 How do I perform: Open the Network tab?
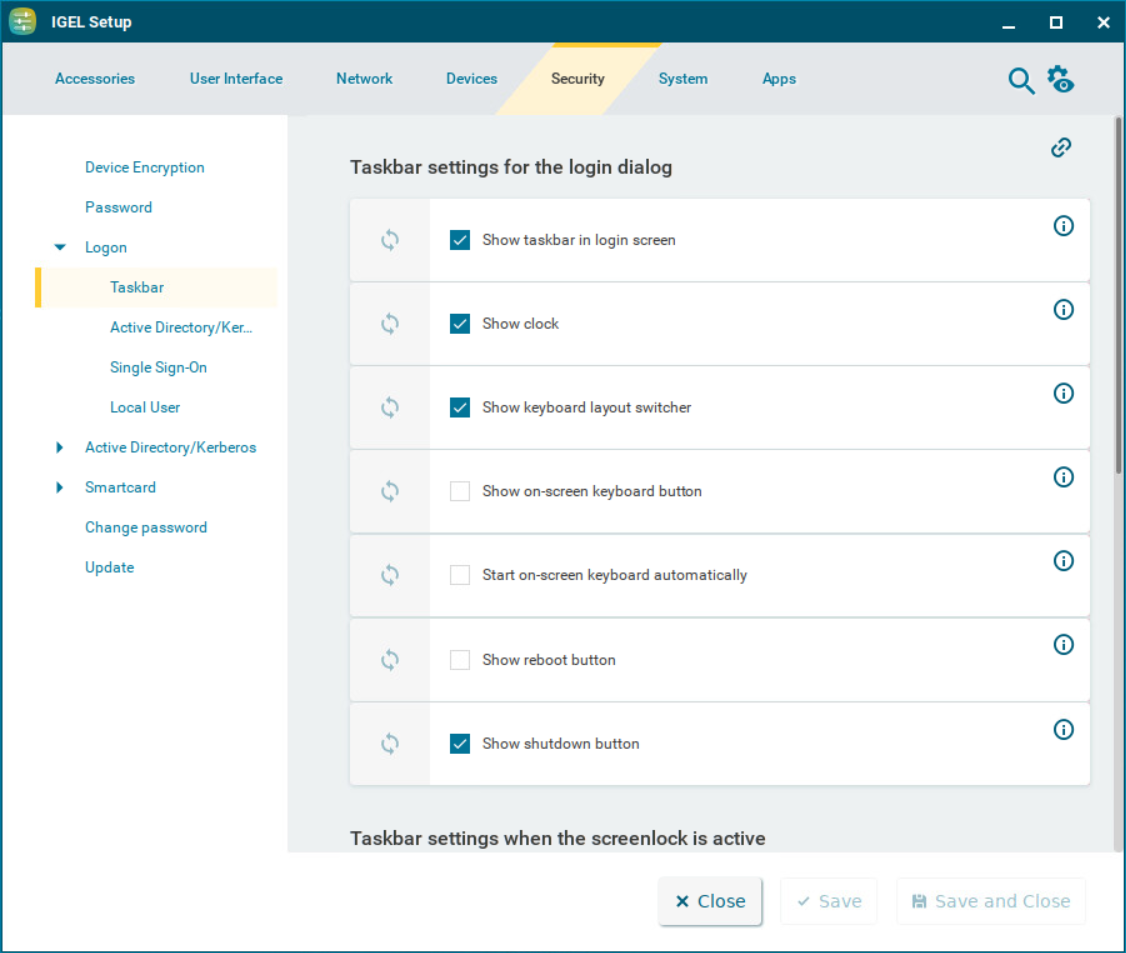click(x=364, y=79)
